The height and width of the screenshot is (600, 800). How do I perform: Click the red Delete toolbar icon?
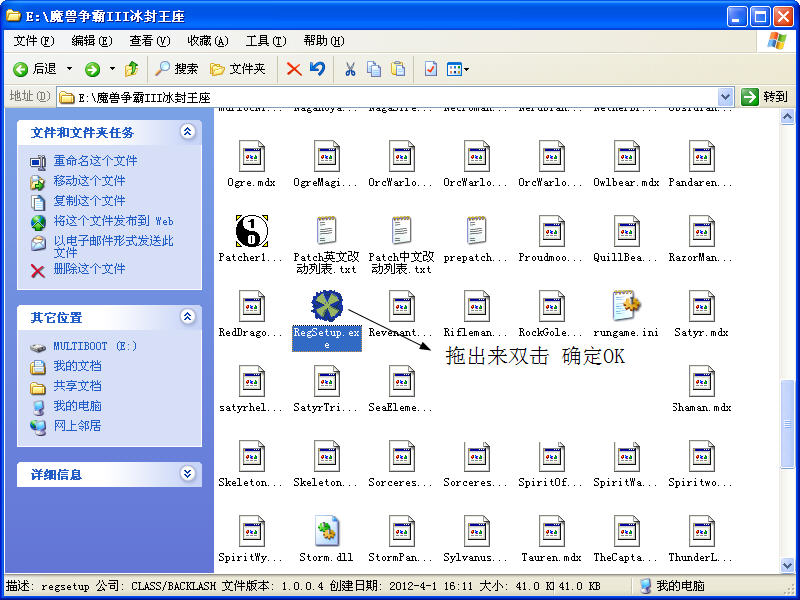294,69
